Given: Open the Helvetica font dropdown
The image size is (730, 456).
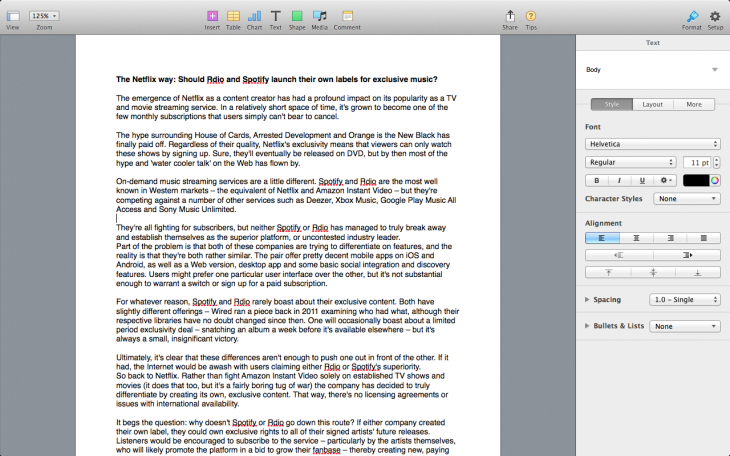Looking at the screenshot, I should click(x=652, y=144).
